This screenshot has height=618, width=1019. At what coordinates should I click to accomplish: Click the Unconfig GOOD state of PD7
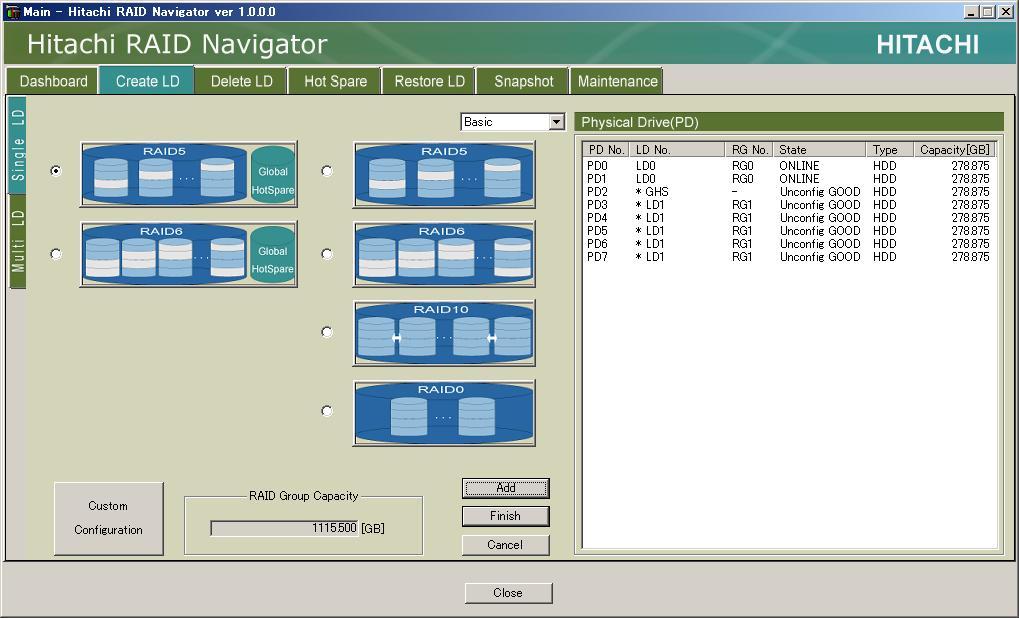pyautogui.click(x=820, y=257)
